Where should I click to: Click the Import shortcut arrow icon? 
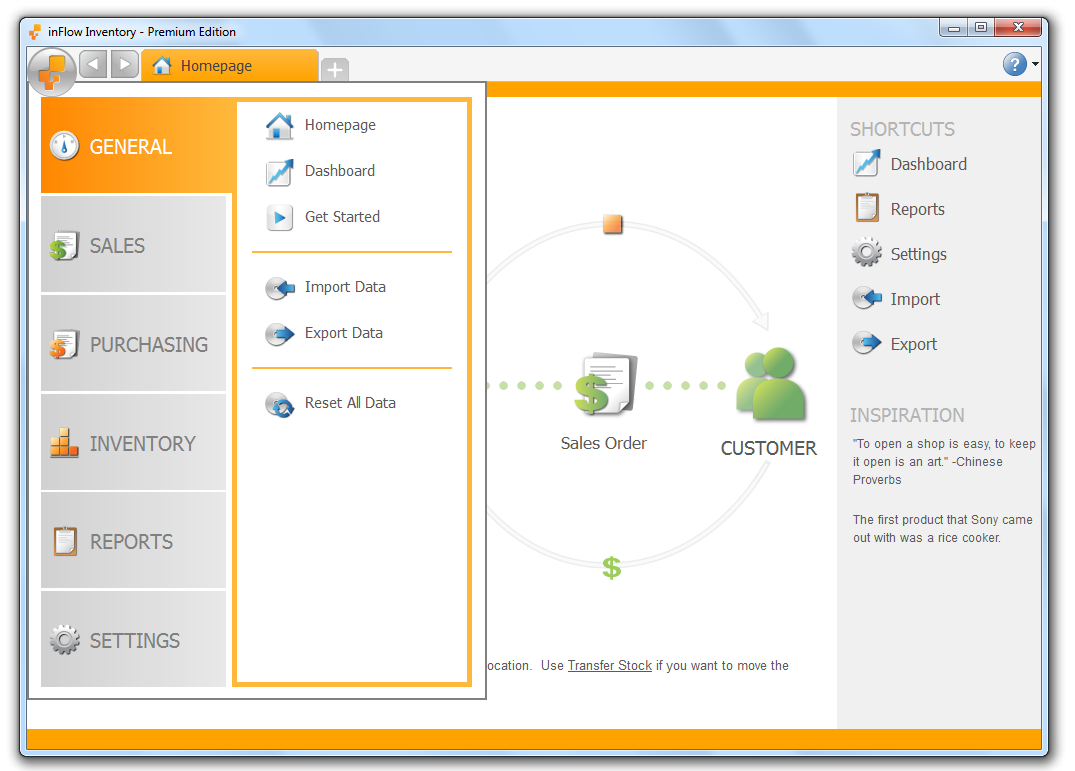click(x=867, y=298)
